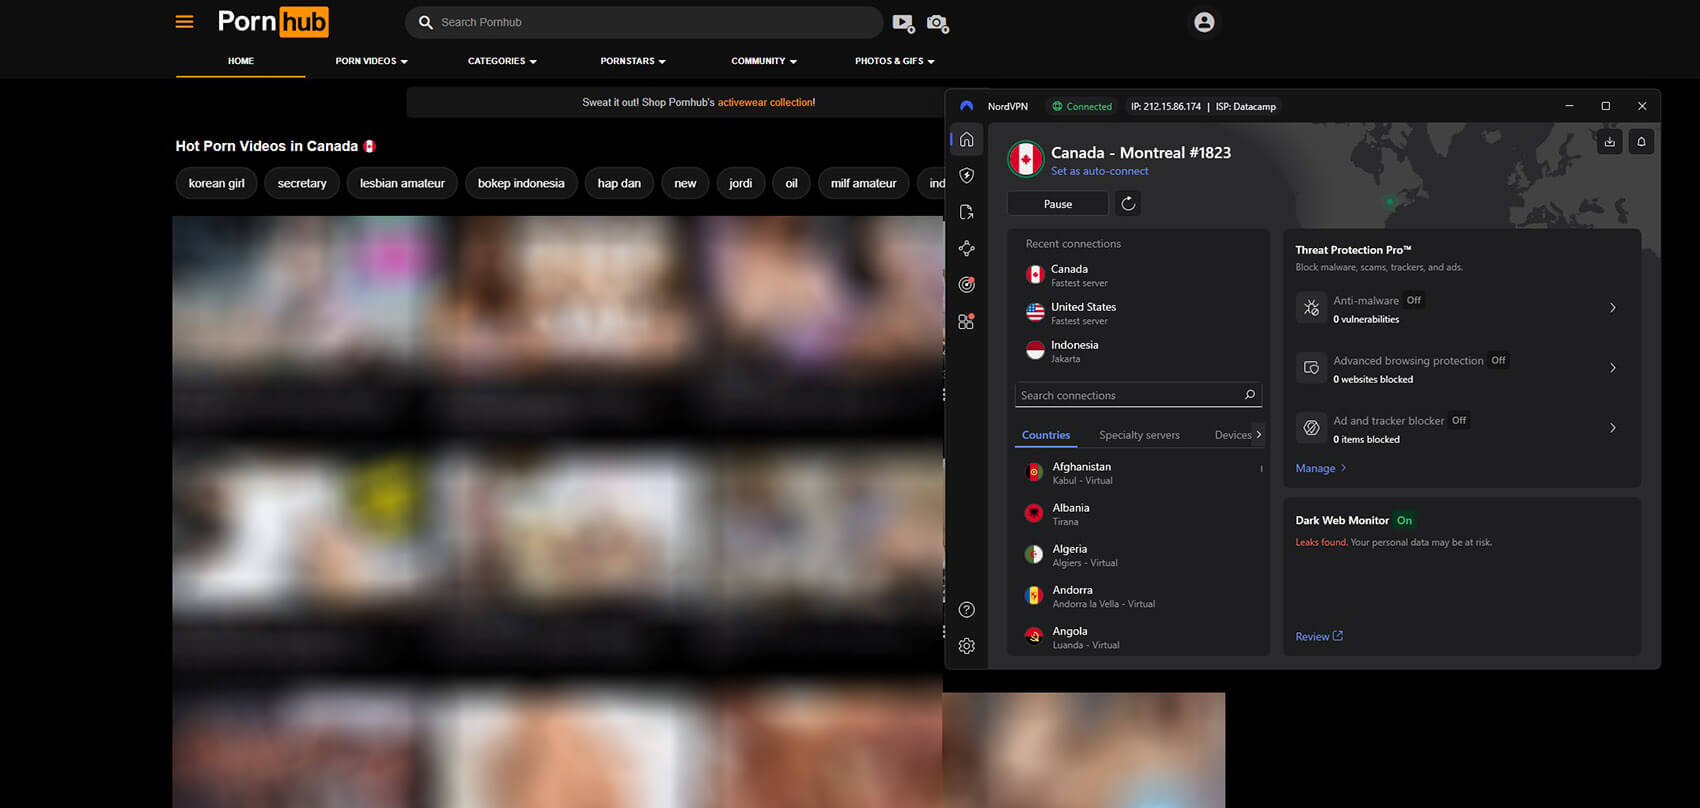Click the NordVPN logo in title bar
1700x808 pixels.
[x=966, y=106]
